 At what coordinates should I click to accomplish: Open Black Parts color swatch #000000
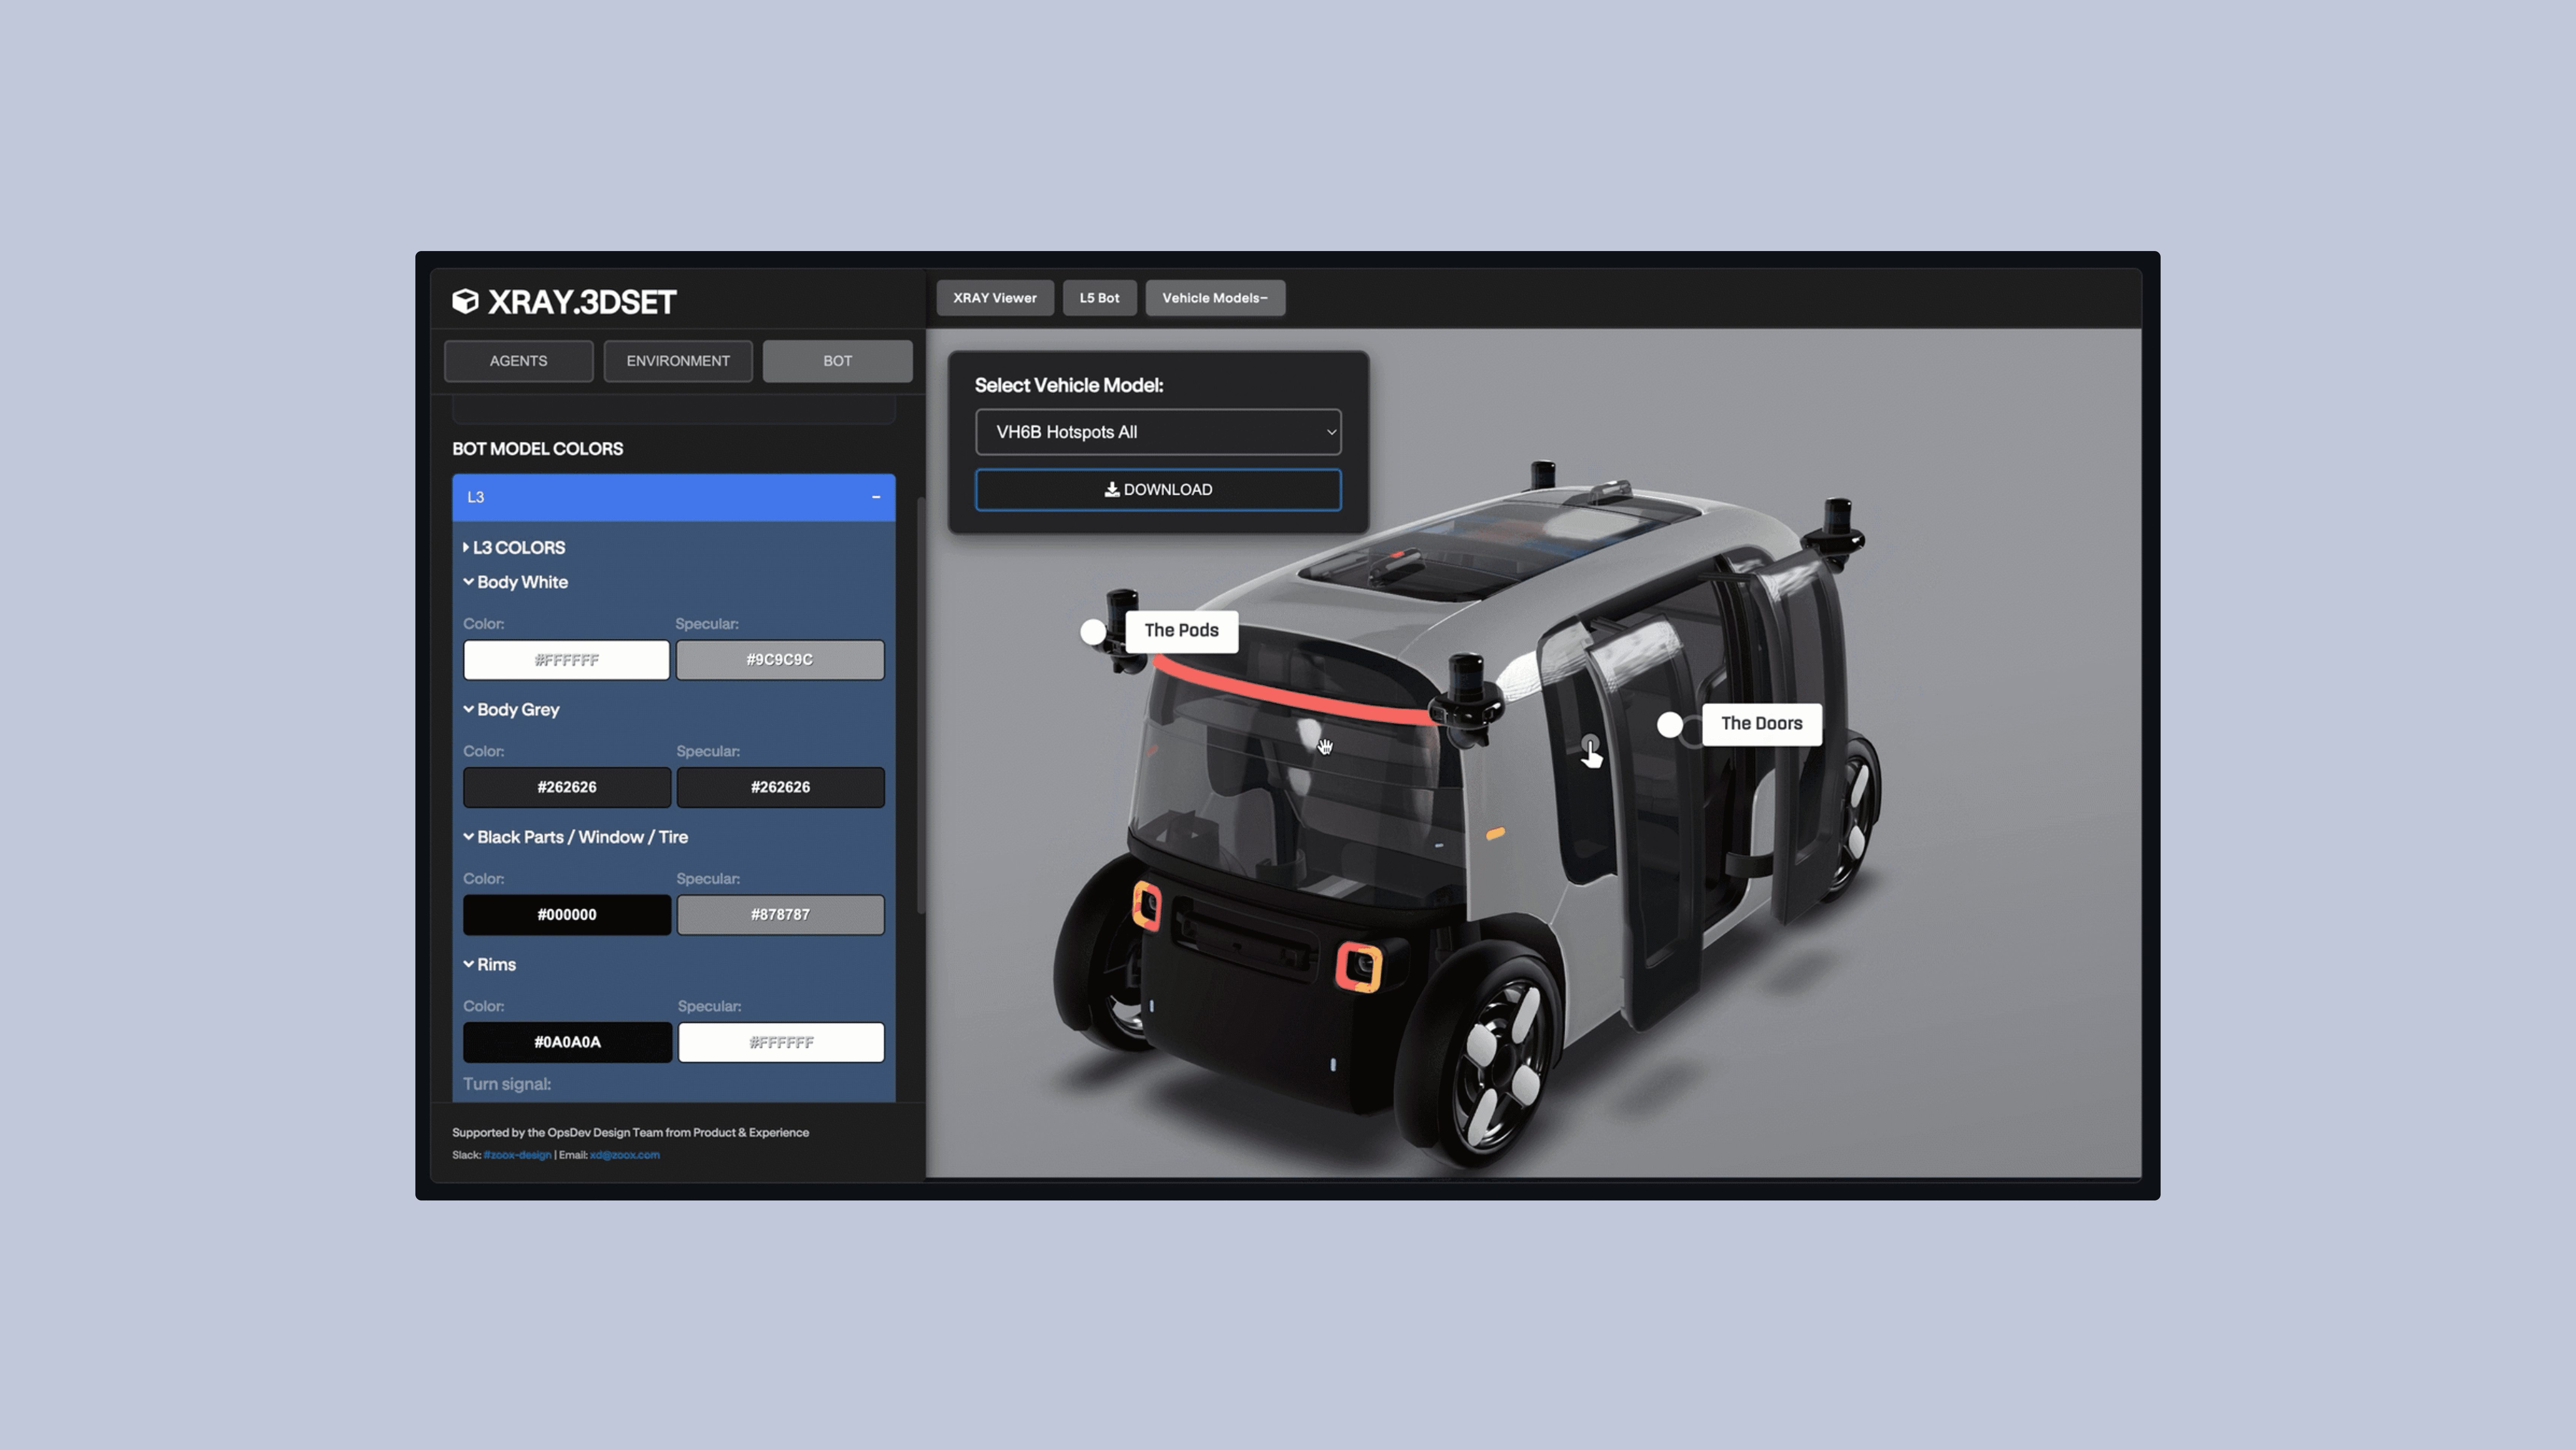(x=567, y=915)
